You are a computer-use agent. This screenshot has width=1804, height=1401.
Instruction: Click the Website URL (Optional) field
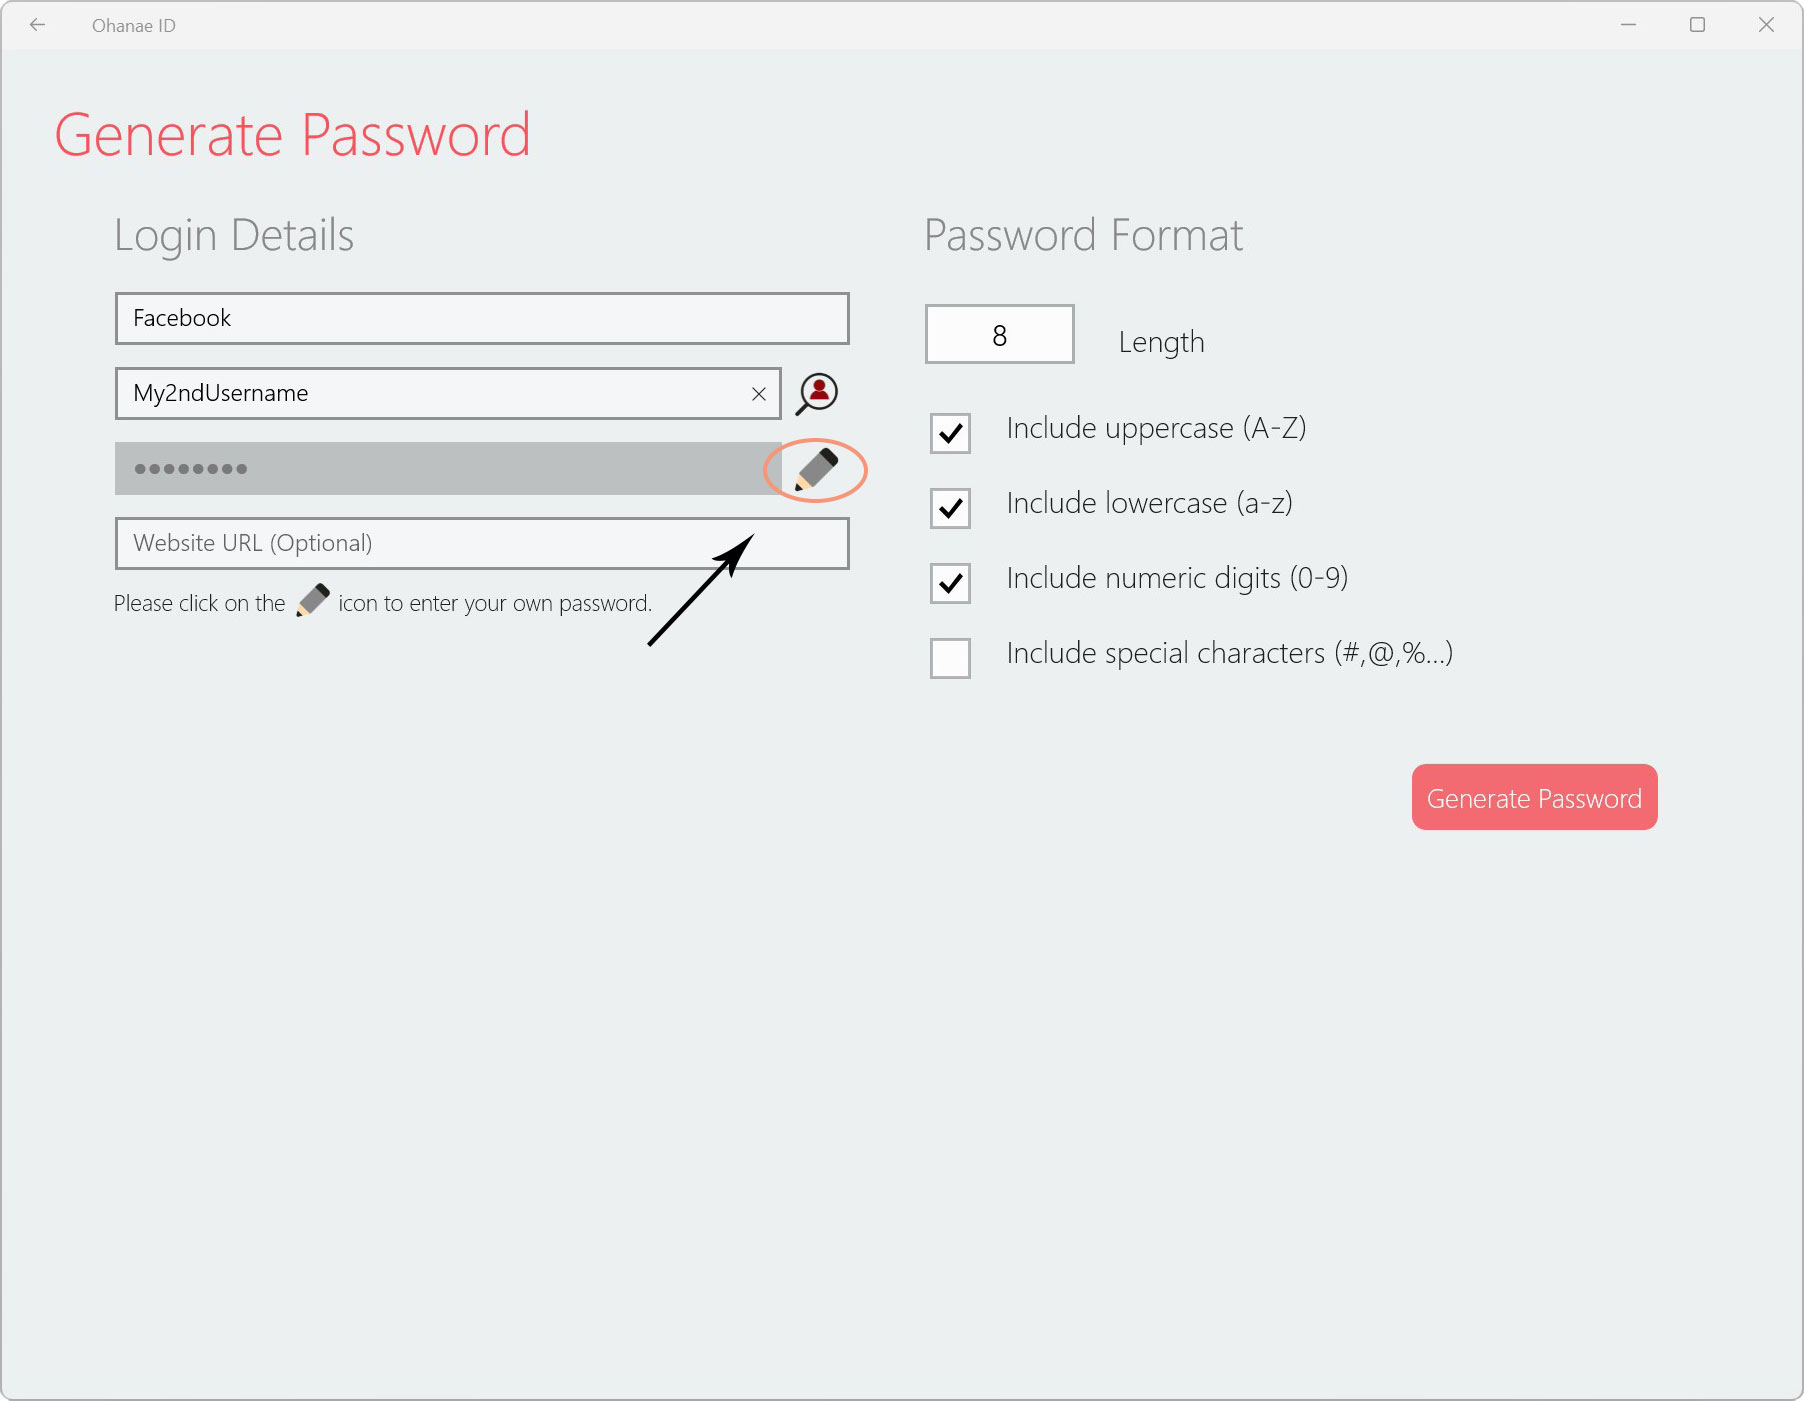482,543
